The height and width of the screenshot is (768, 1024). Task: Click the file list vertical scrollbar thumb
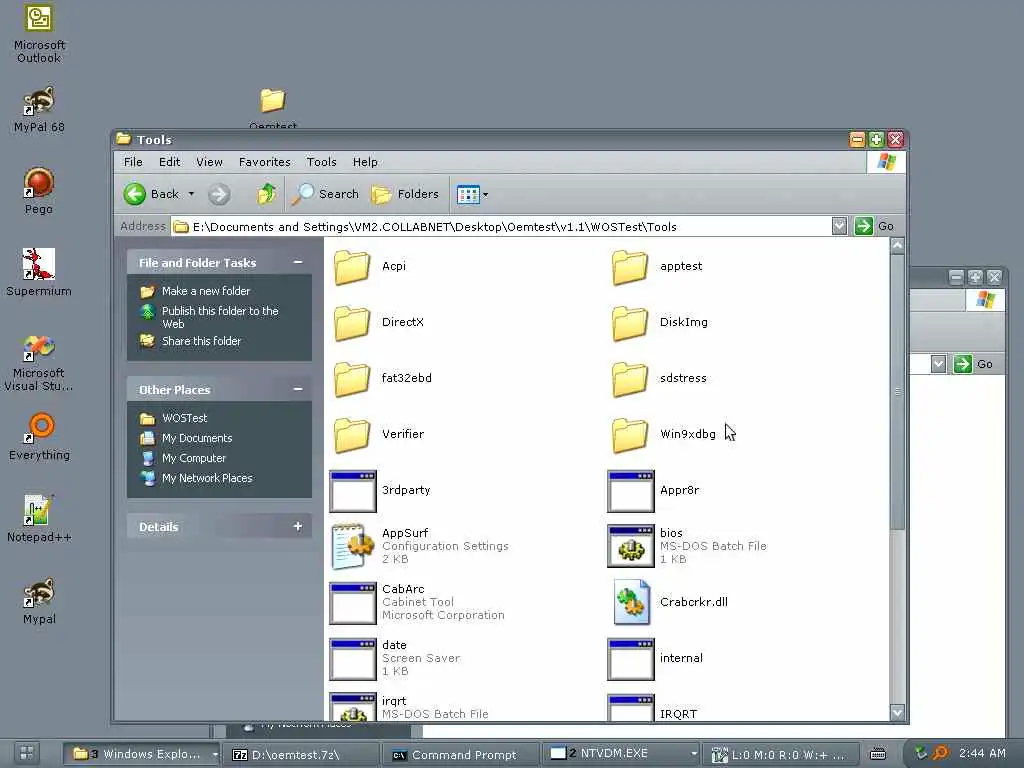[897, 392]
